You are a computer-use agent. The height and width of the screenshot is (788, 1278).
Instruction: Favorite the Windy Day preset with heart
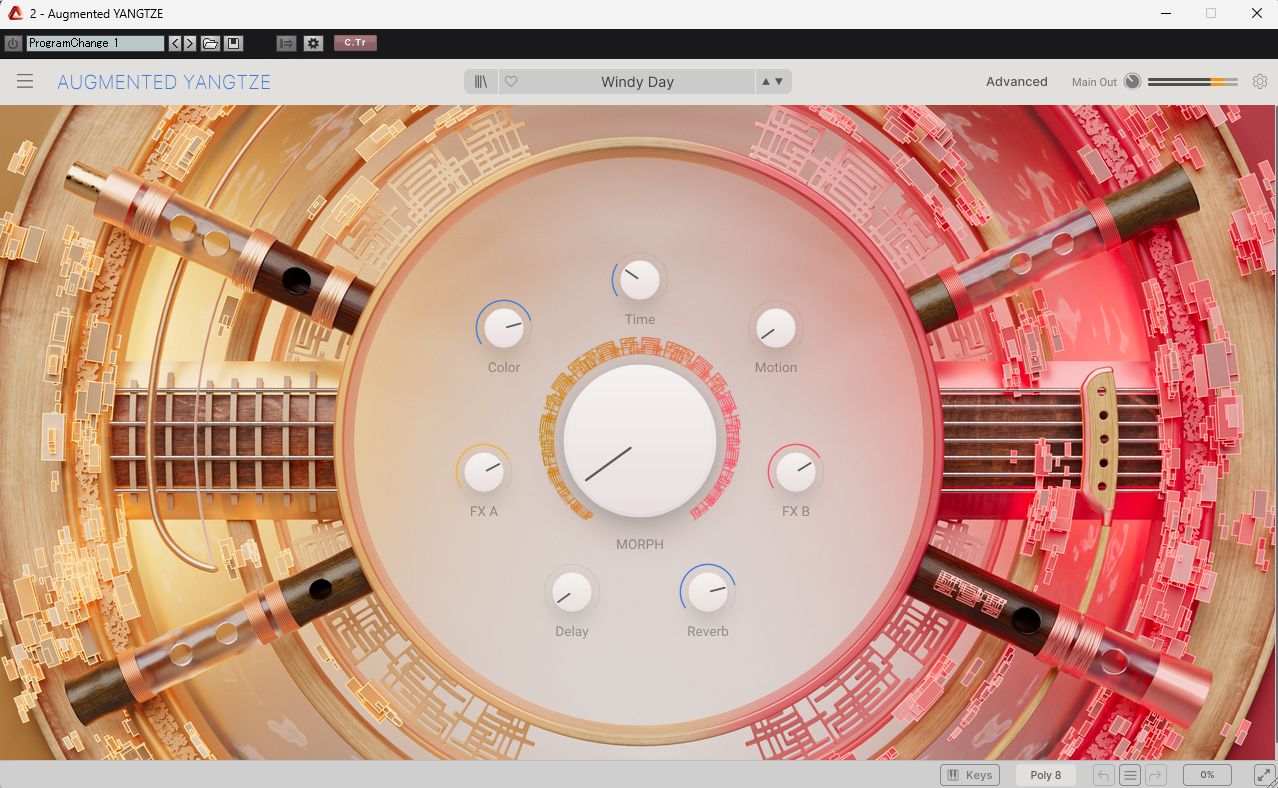pos(511,82)
